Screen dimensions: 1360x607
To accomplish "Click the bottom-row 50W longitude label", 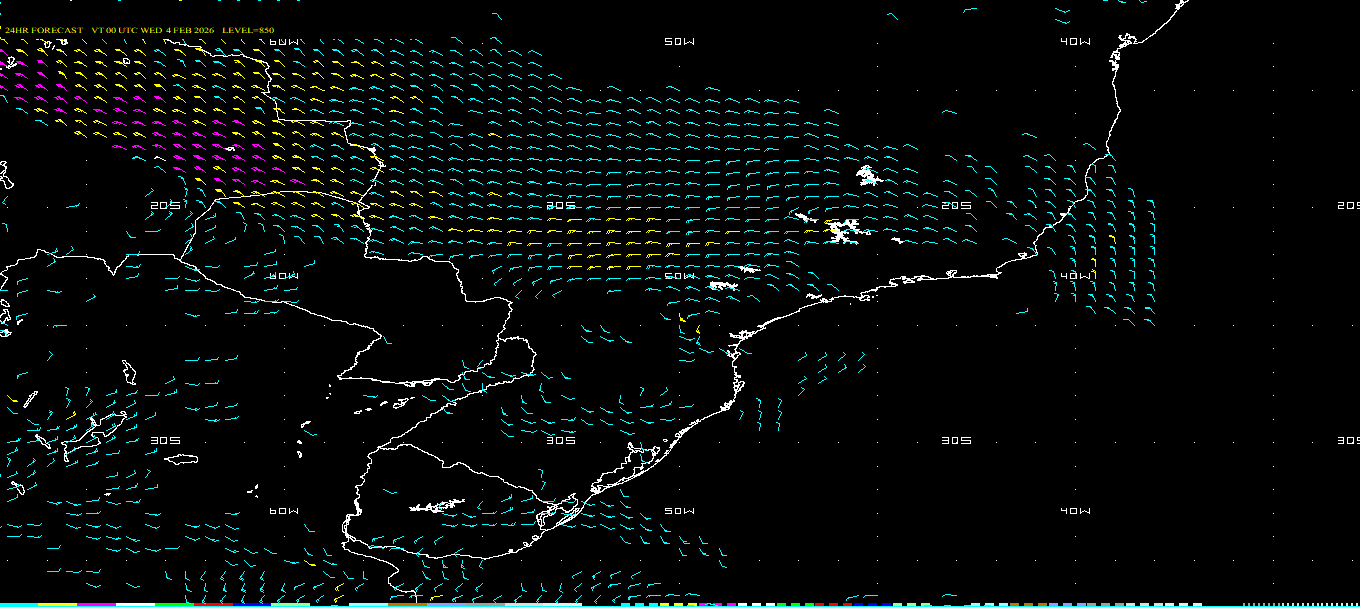I will coord(679,511).
